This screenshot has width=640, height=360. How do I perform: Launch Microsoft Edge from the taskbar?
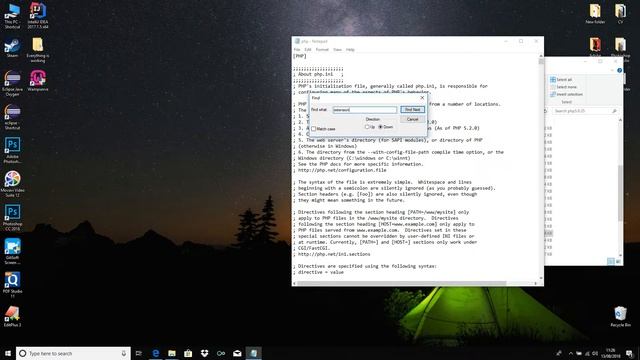tap(156, 353)
